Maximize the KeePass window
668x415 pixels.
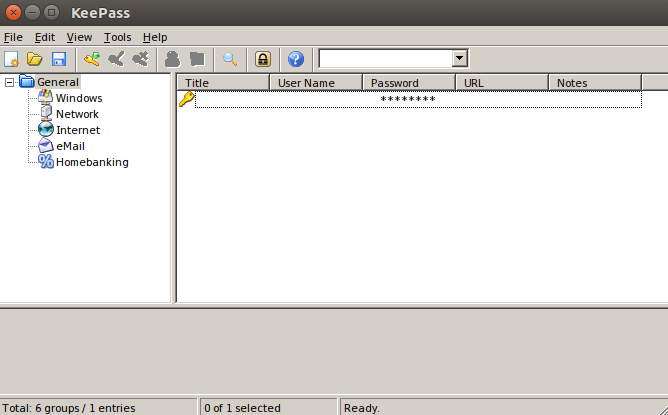click(x=52, y=12)
